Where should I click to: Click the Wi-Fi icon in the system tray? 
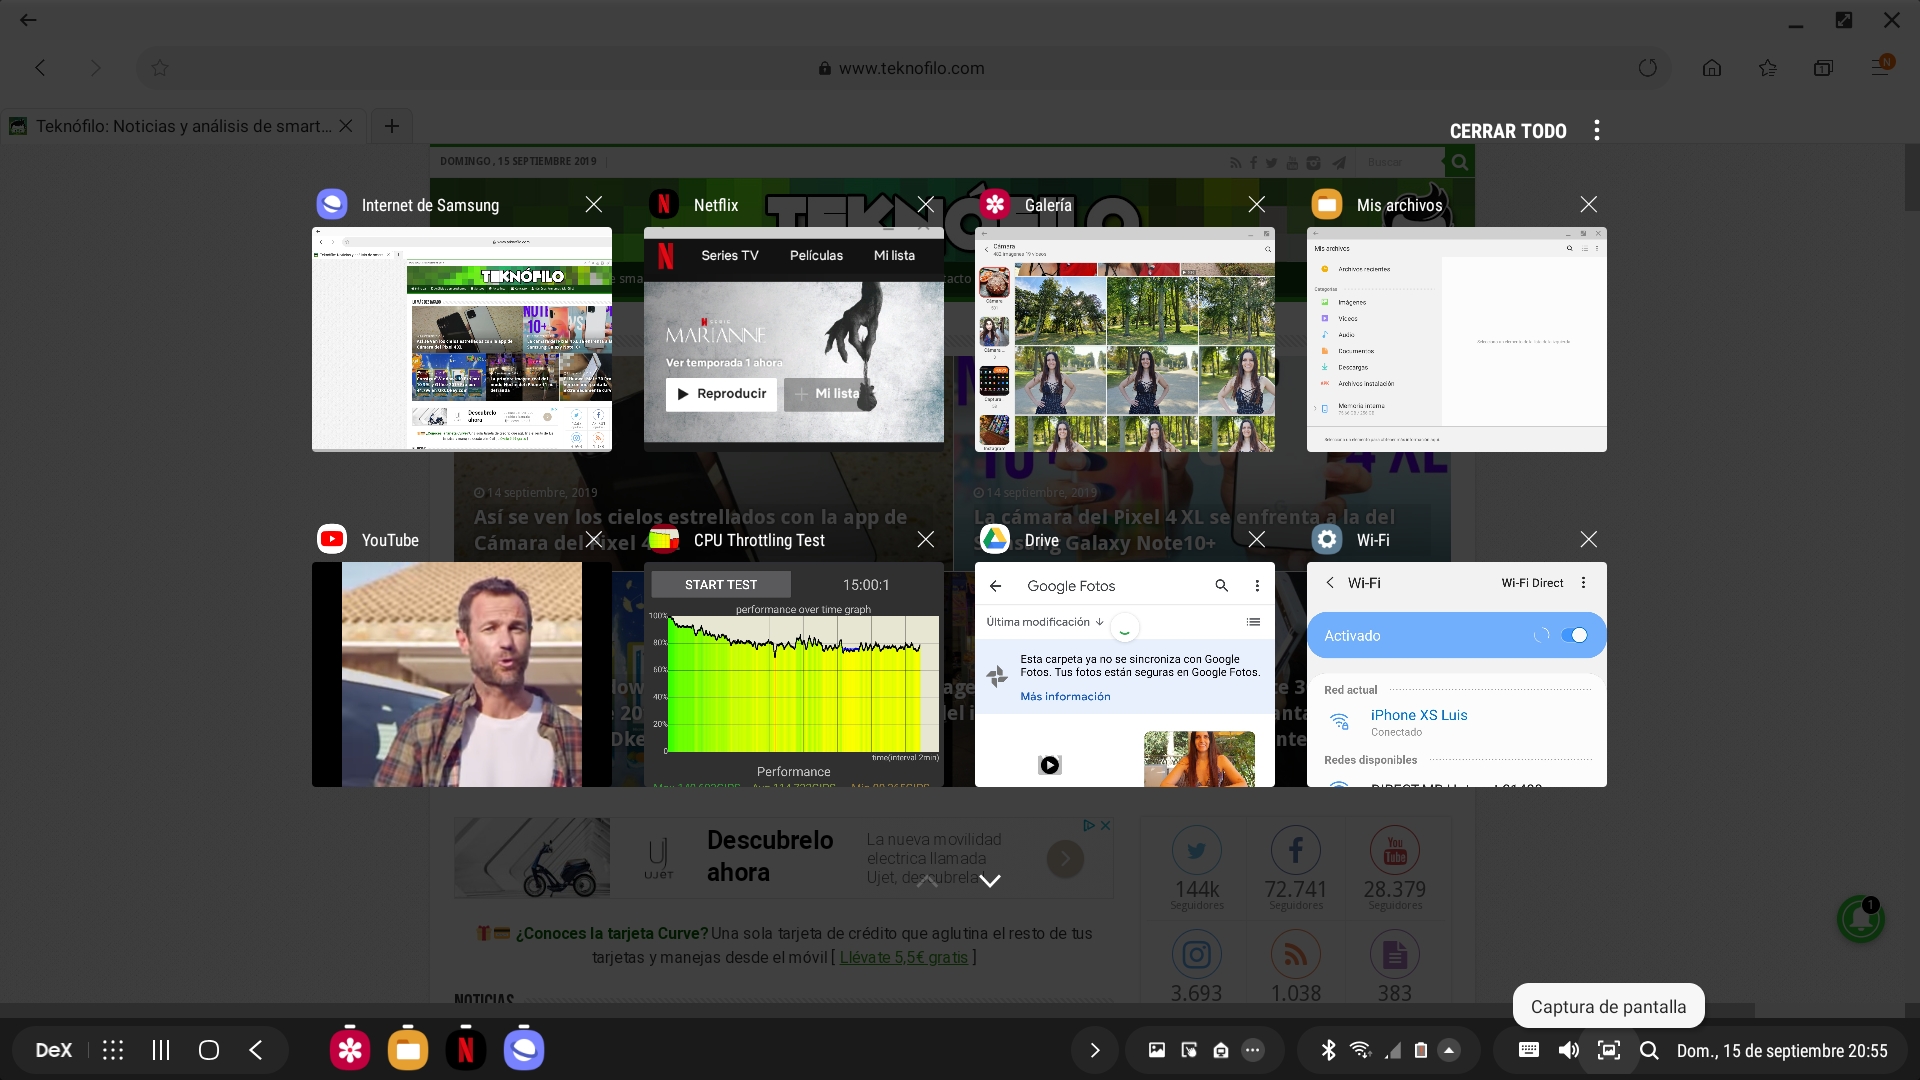(x=1360, y=1050)
